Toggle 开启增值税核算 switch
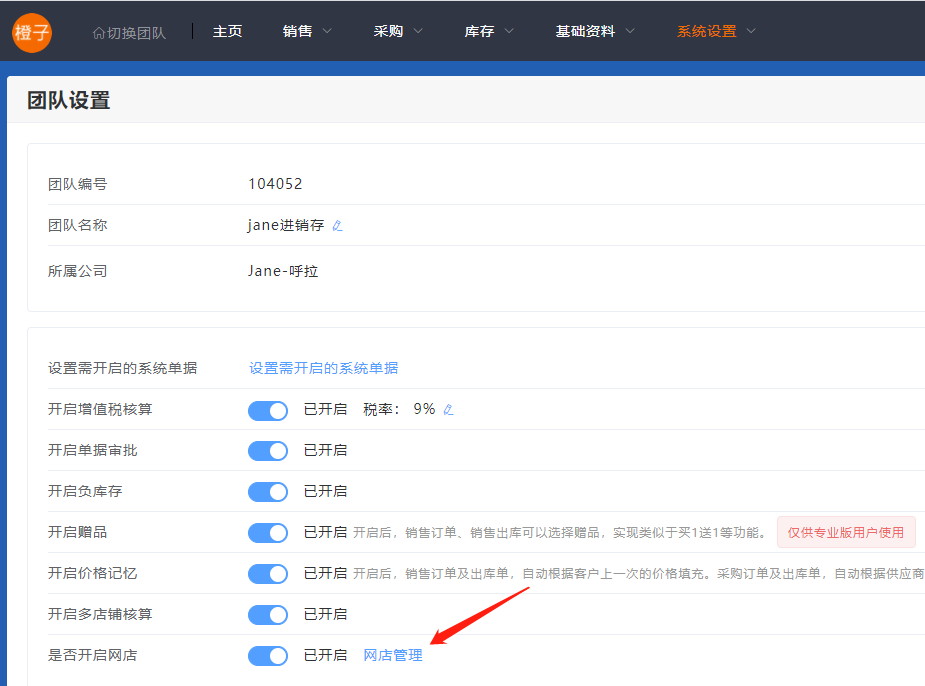 (x=268, y=410)
